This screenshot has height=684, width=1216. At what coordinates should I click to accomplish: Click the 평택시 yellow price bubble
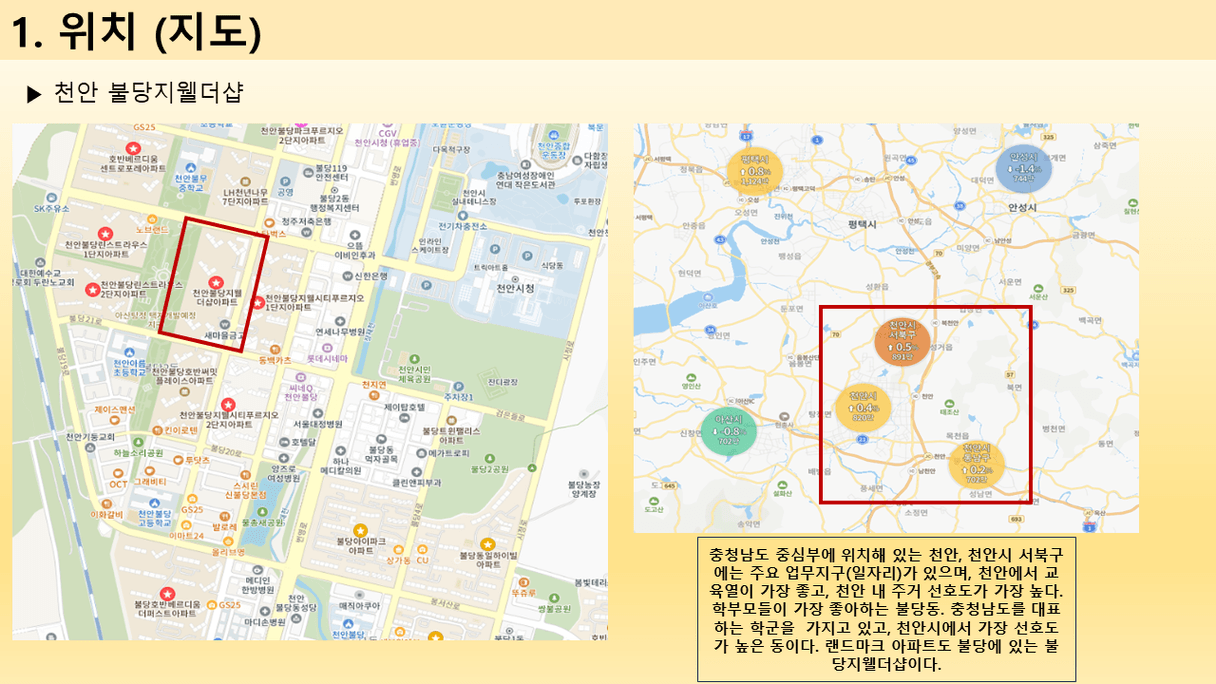(755, 171)
